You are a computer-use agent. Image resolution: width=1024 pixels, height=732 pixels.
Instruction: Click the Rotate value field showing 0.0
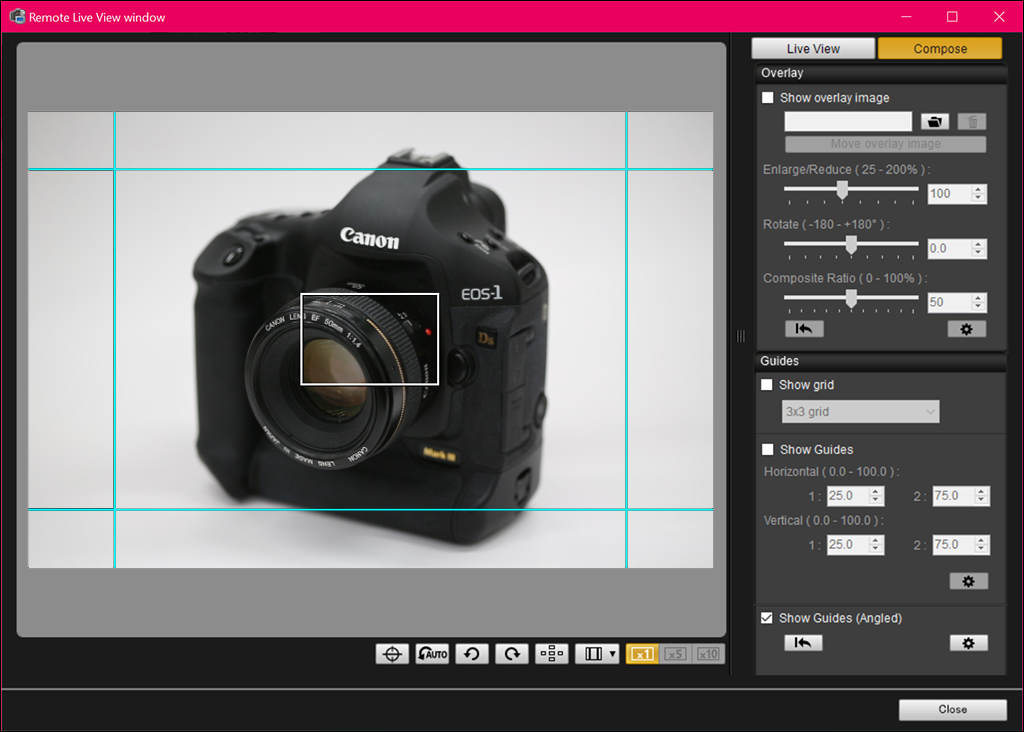click(x=950, y=248)
